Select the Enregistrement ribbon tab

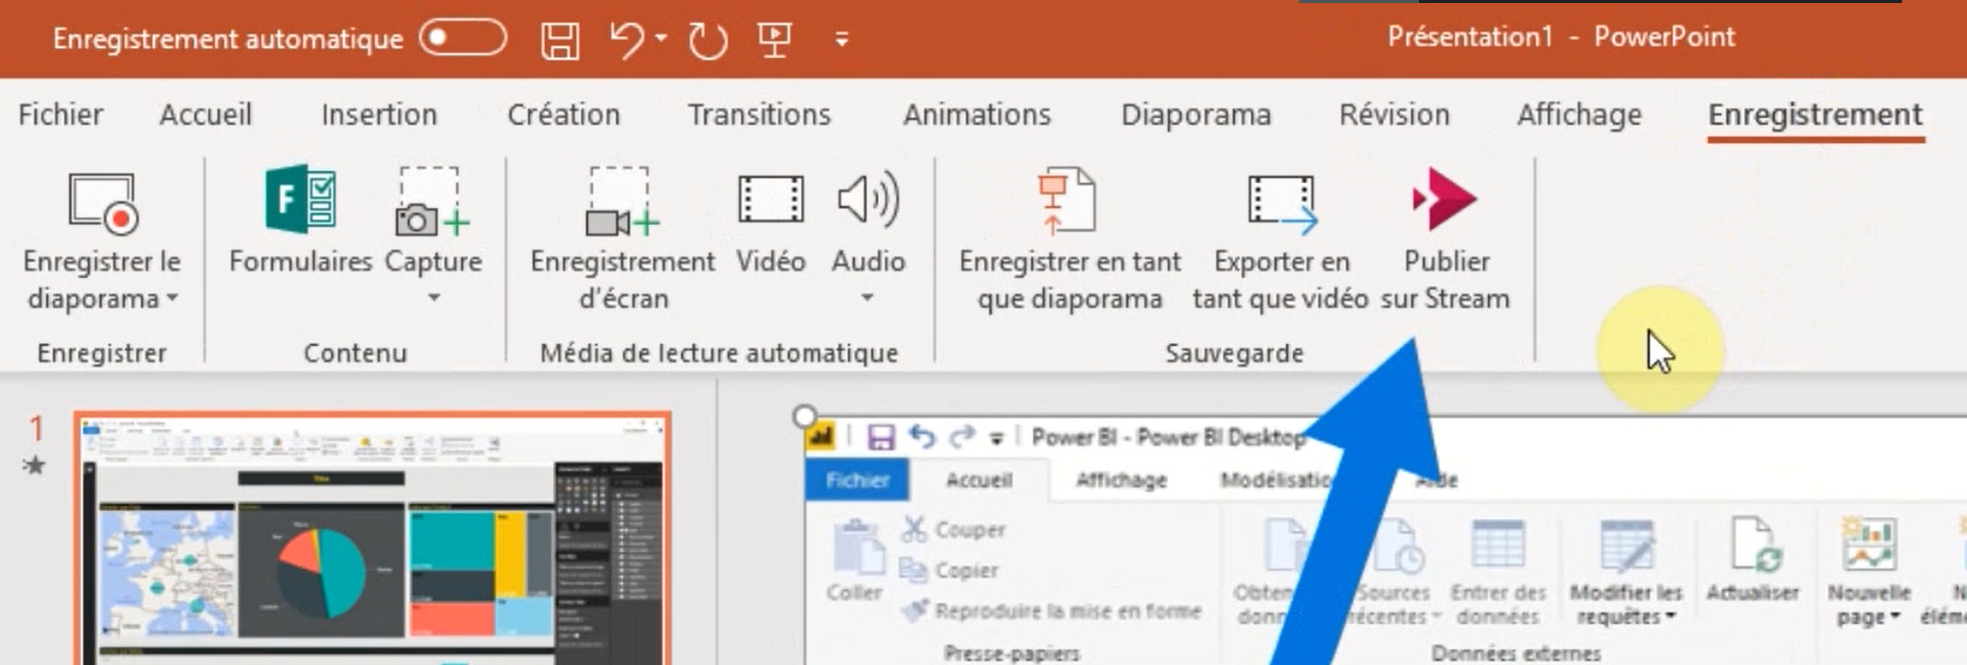click(1816, 115)
